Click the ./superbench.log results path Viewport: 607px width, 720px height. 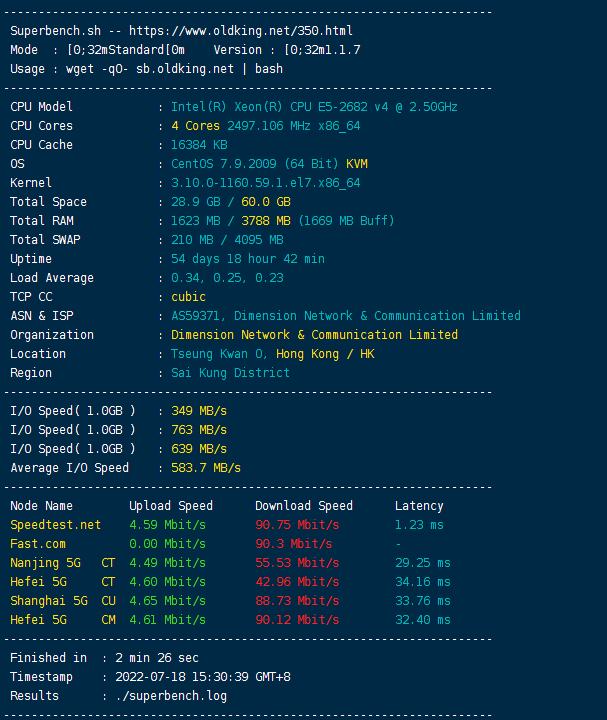click(x=172, y=696)
